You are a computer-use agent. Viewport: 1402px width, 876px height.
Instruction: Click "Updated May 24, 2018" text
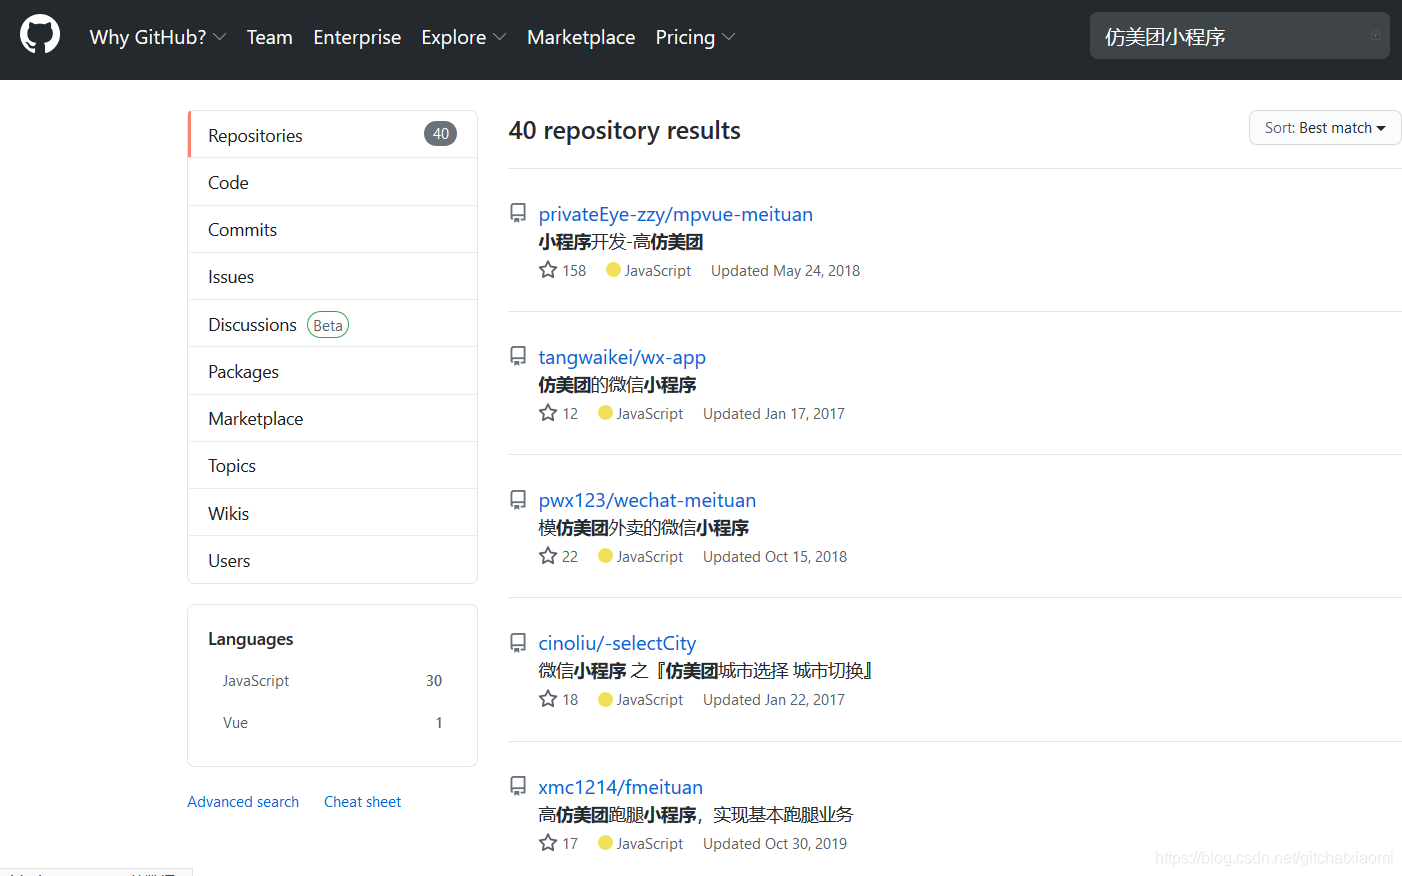point(785,270)
